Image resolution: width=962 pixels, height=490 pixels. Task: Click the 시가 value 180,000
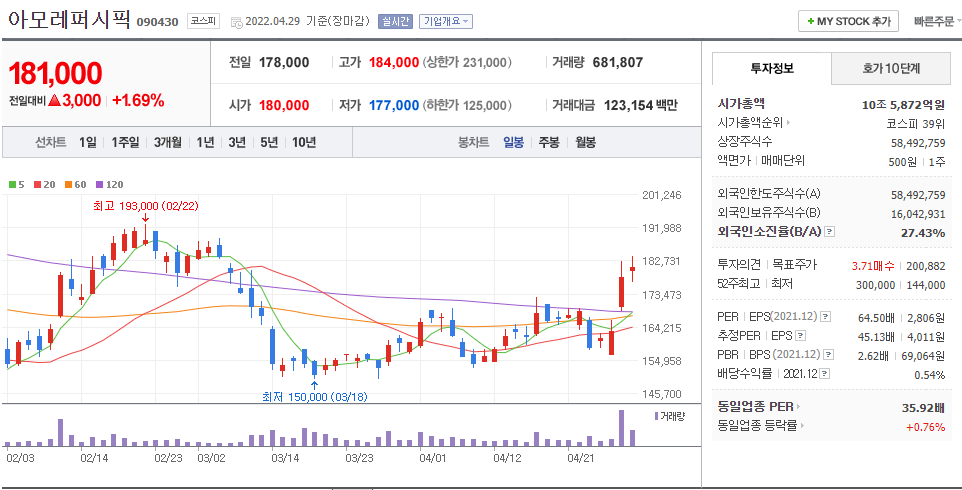pyautogui.click(x=284, y=105)
